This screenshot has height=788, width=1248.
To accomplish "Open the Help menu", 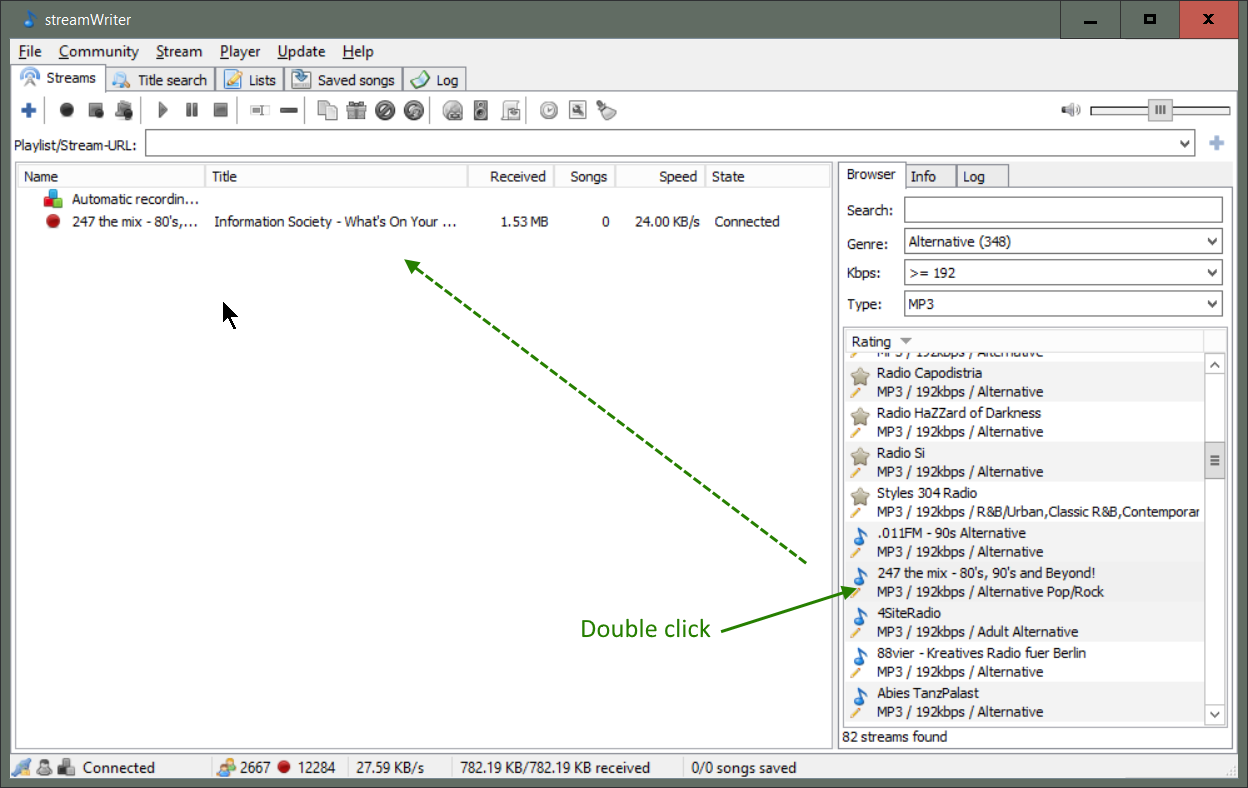I will [x=357, y=51].
